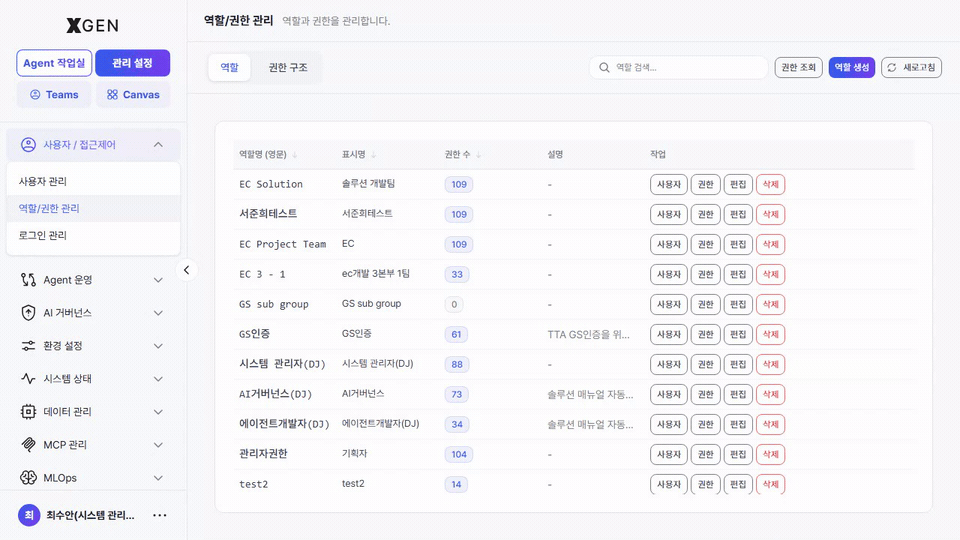Open the Teams button
Image resolution: width=960 pixels, height=540 pixels.
coord(54,94)
